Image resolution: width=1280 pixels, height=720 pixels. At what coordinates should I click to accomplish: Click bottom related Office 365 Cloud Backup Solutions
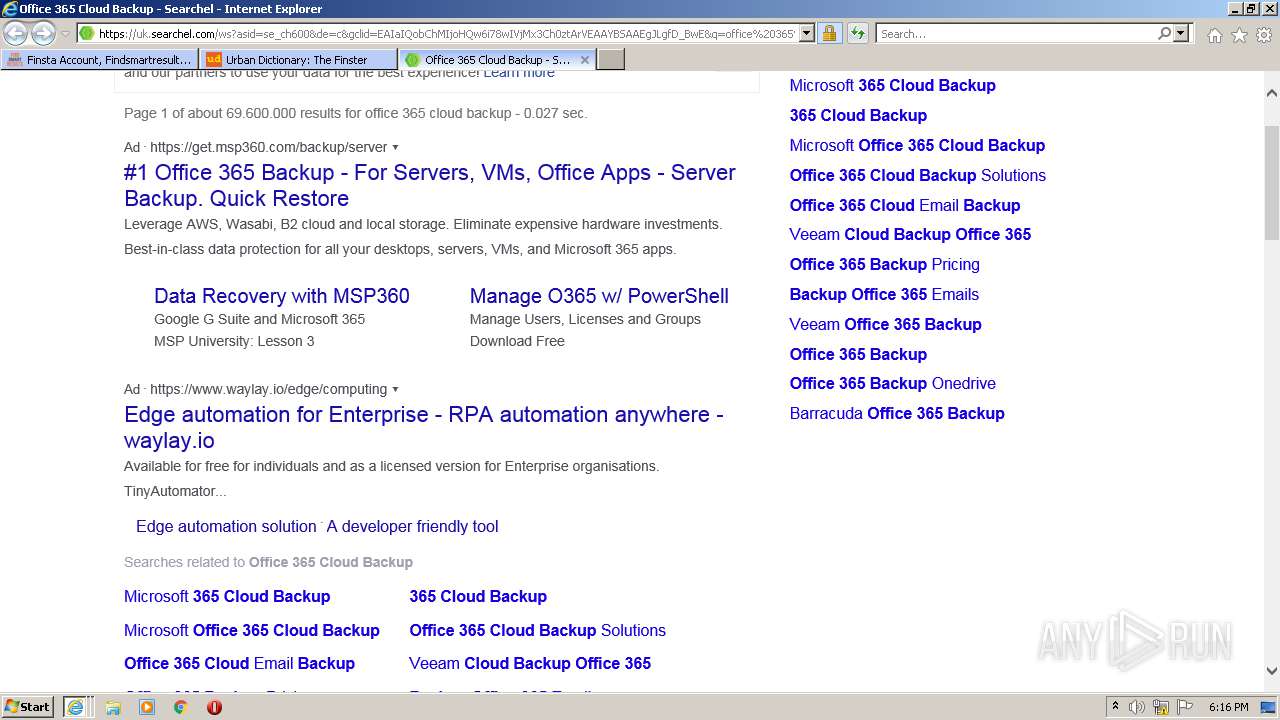537,630
